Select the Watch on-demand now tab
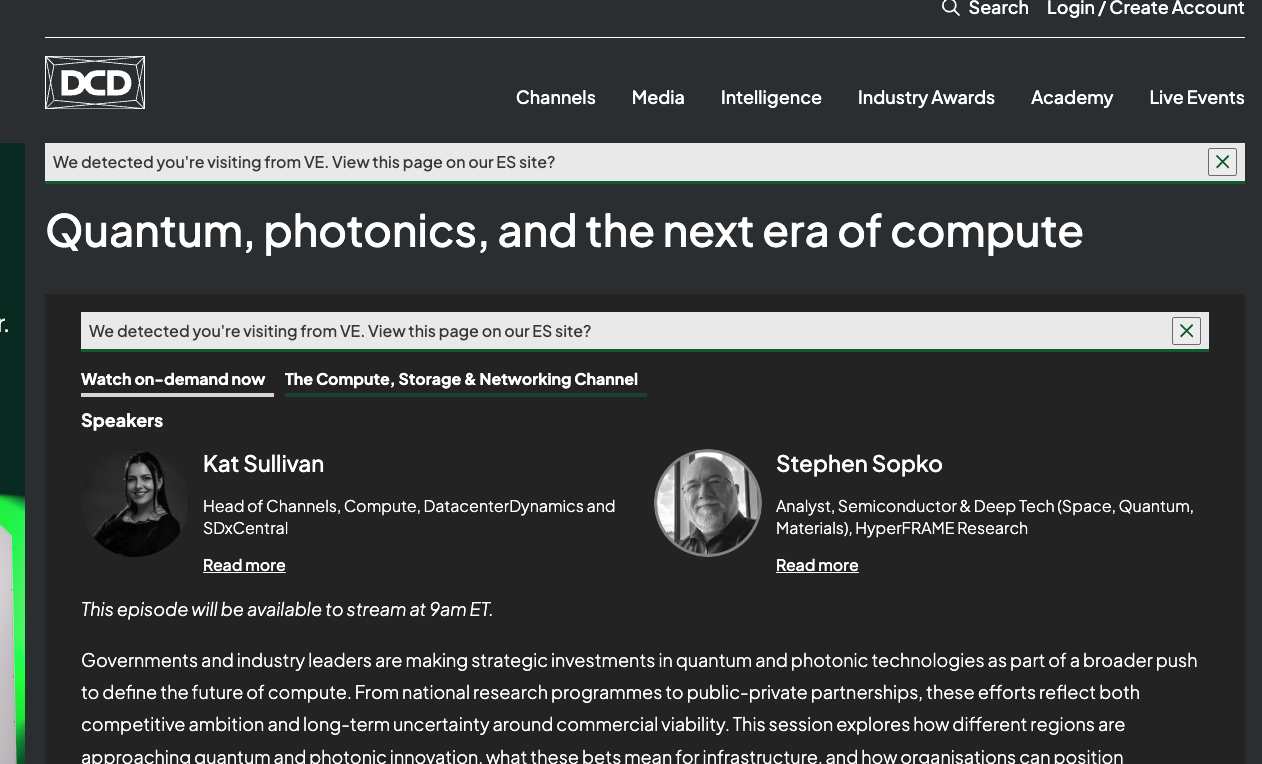This screenshot has width=1262, height=764. [173, 379]
